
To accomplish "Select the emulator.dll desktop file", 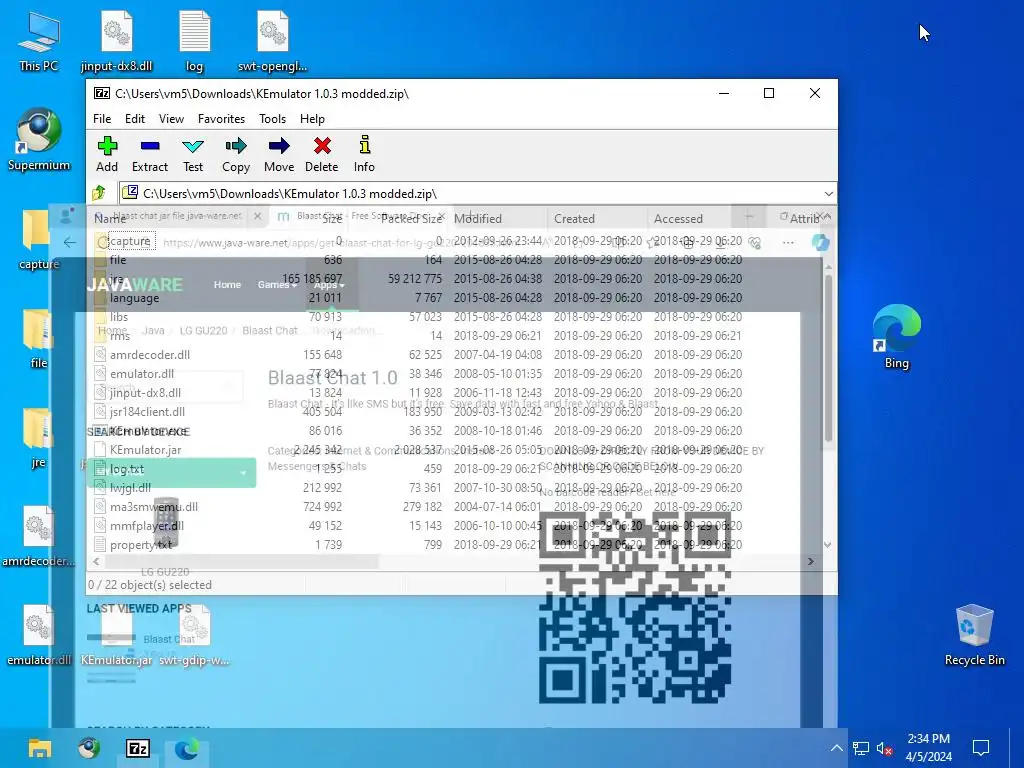I will [x=39, y=636].
